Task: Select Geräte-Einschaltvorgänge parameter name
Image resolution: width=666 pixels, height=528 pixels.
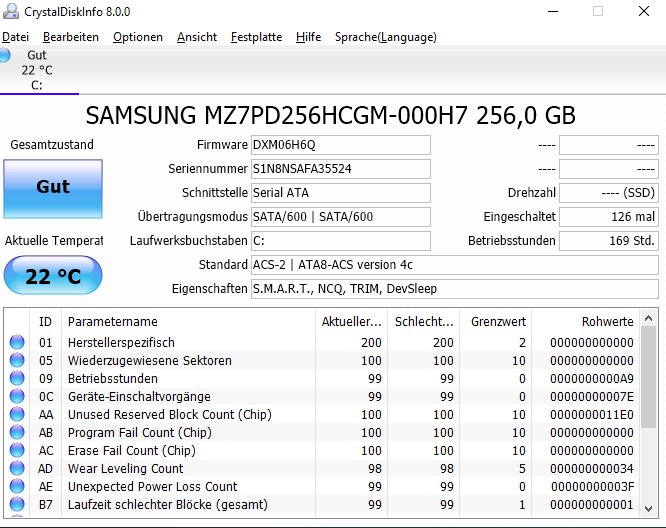Action: [139, 396]
